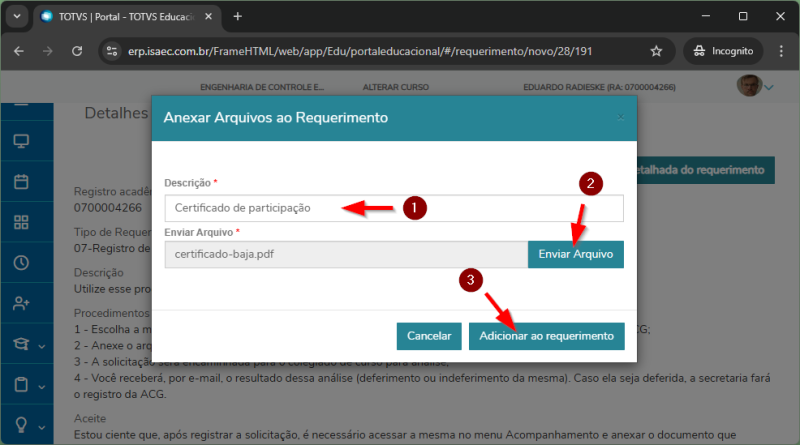The width and height of the screenshot is (800, 445).
Task: Expand the clipboard sidebar menu
Action: (x=26, y=385)
